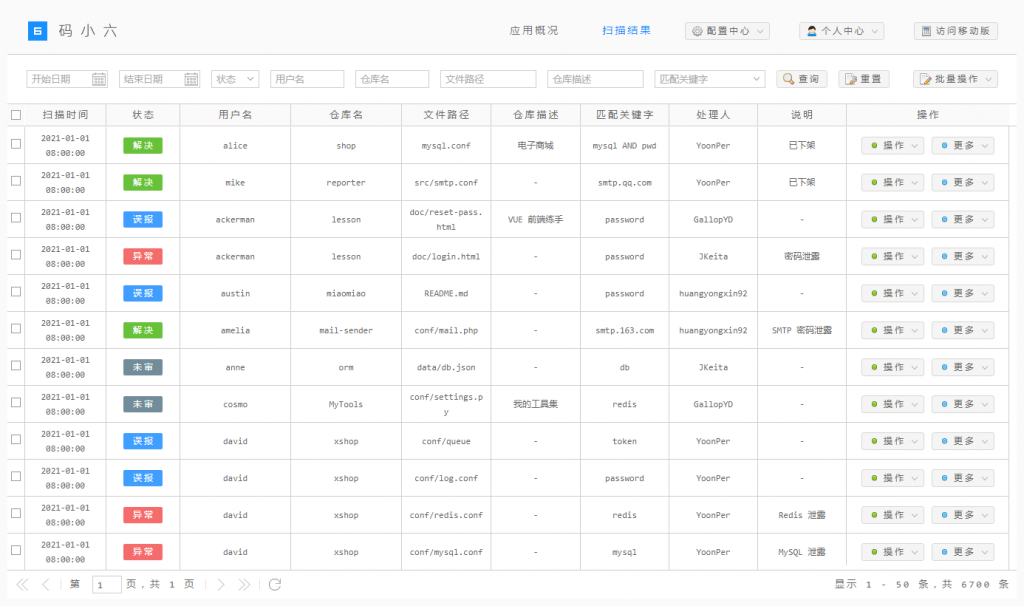Image resolution: width=1024 pixels, height=606 pixels.
Task: Open the 匹配关键字 dropdown filter
Action: 710,79
